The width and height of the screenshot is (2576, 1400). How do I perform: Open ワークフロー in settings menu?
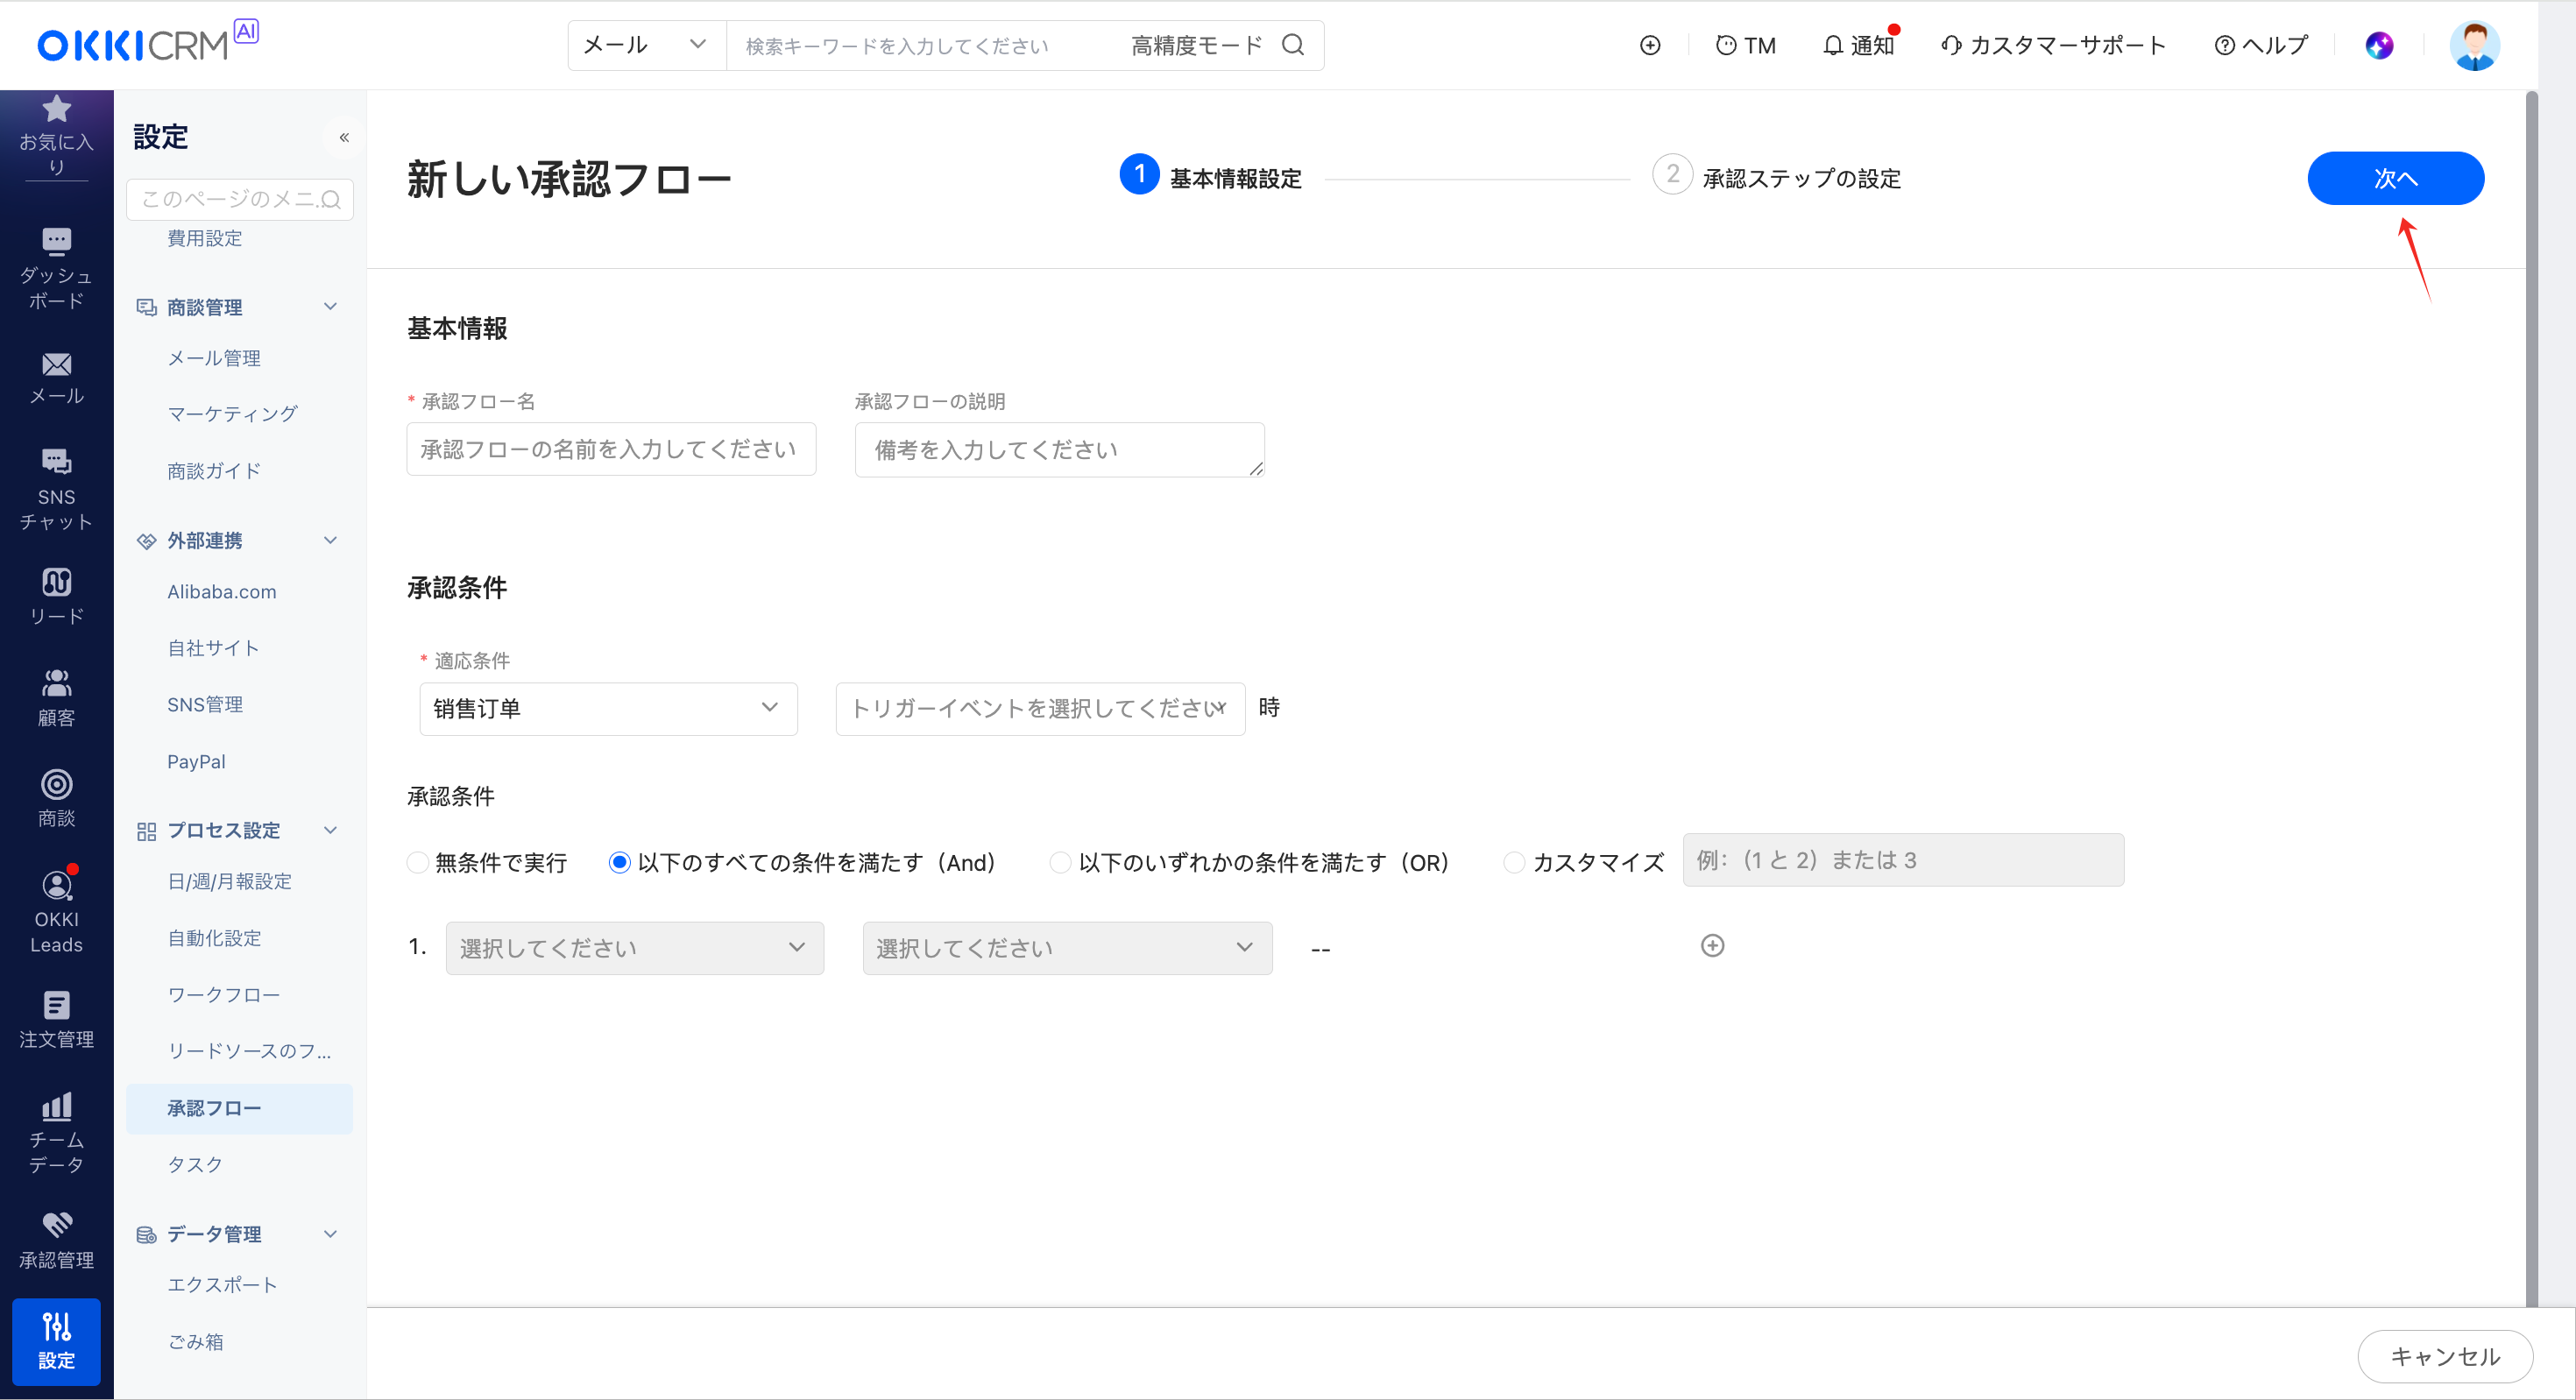pyautogui.click(x=223, y=995)
